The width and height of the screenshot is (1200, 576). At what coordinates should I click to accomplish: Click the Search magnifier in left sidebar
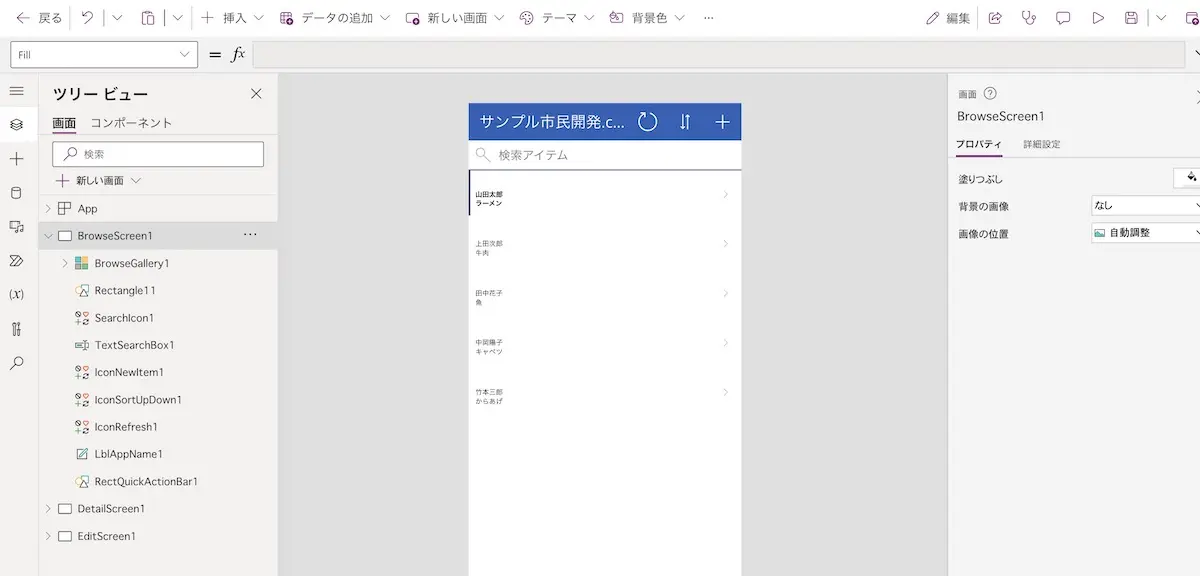(x=16, y=363)
